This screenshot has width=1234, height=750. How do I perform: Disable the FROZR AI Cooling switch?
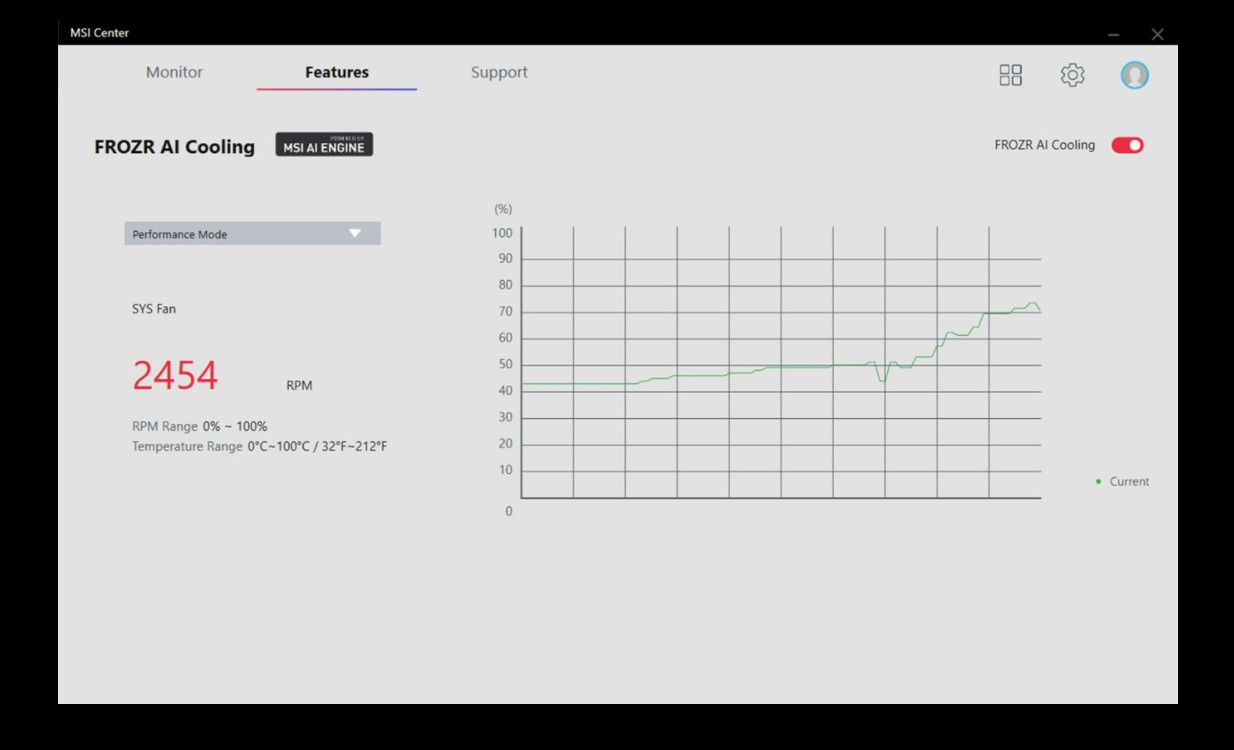(1127, 145)
